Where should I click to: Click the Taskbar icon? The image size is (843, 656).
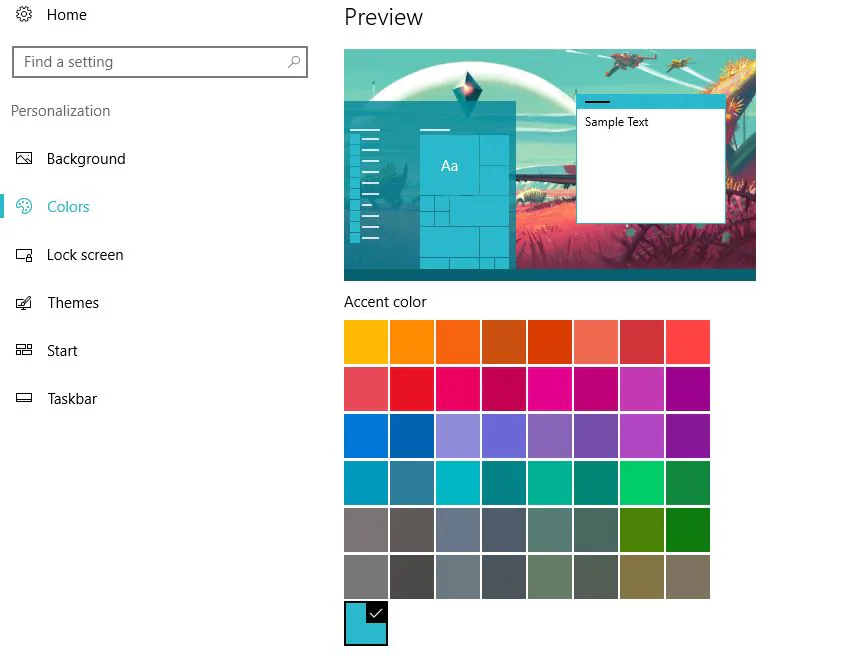click(x=24, y=398)
